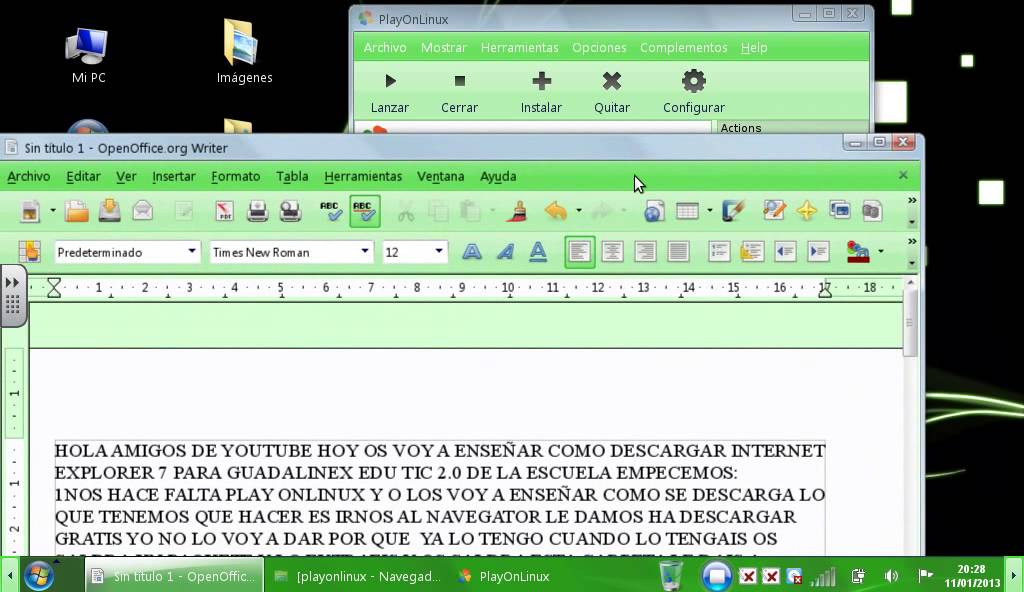Viewport: 1024px width, 592px height.
Task: Click Configurar gear button in PlayOnLinux
Action: (x=694, y=92)
